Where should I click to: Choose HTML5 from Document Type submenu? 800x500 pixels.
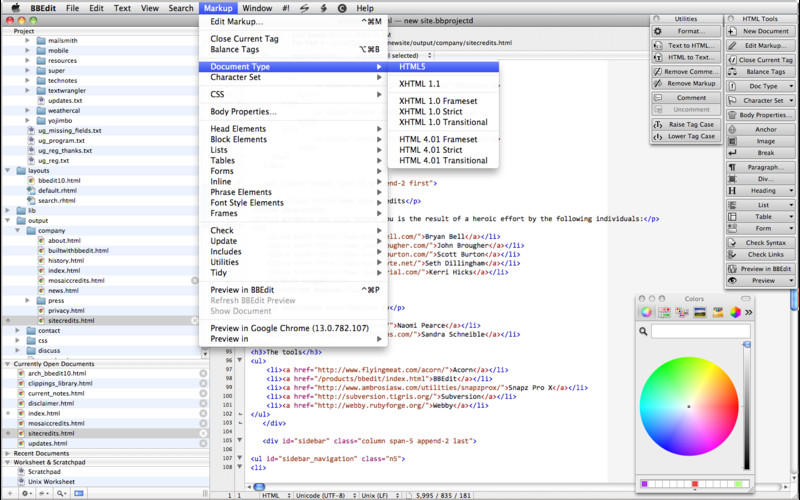(443, 67)
